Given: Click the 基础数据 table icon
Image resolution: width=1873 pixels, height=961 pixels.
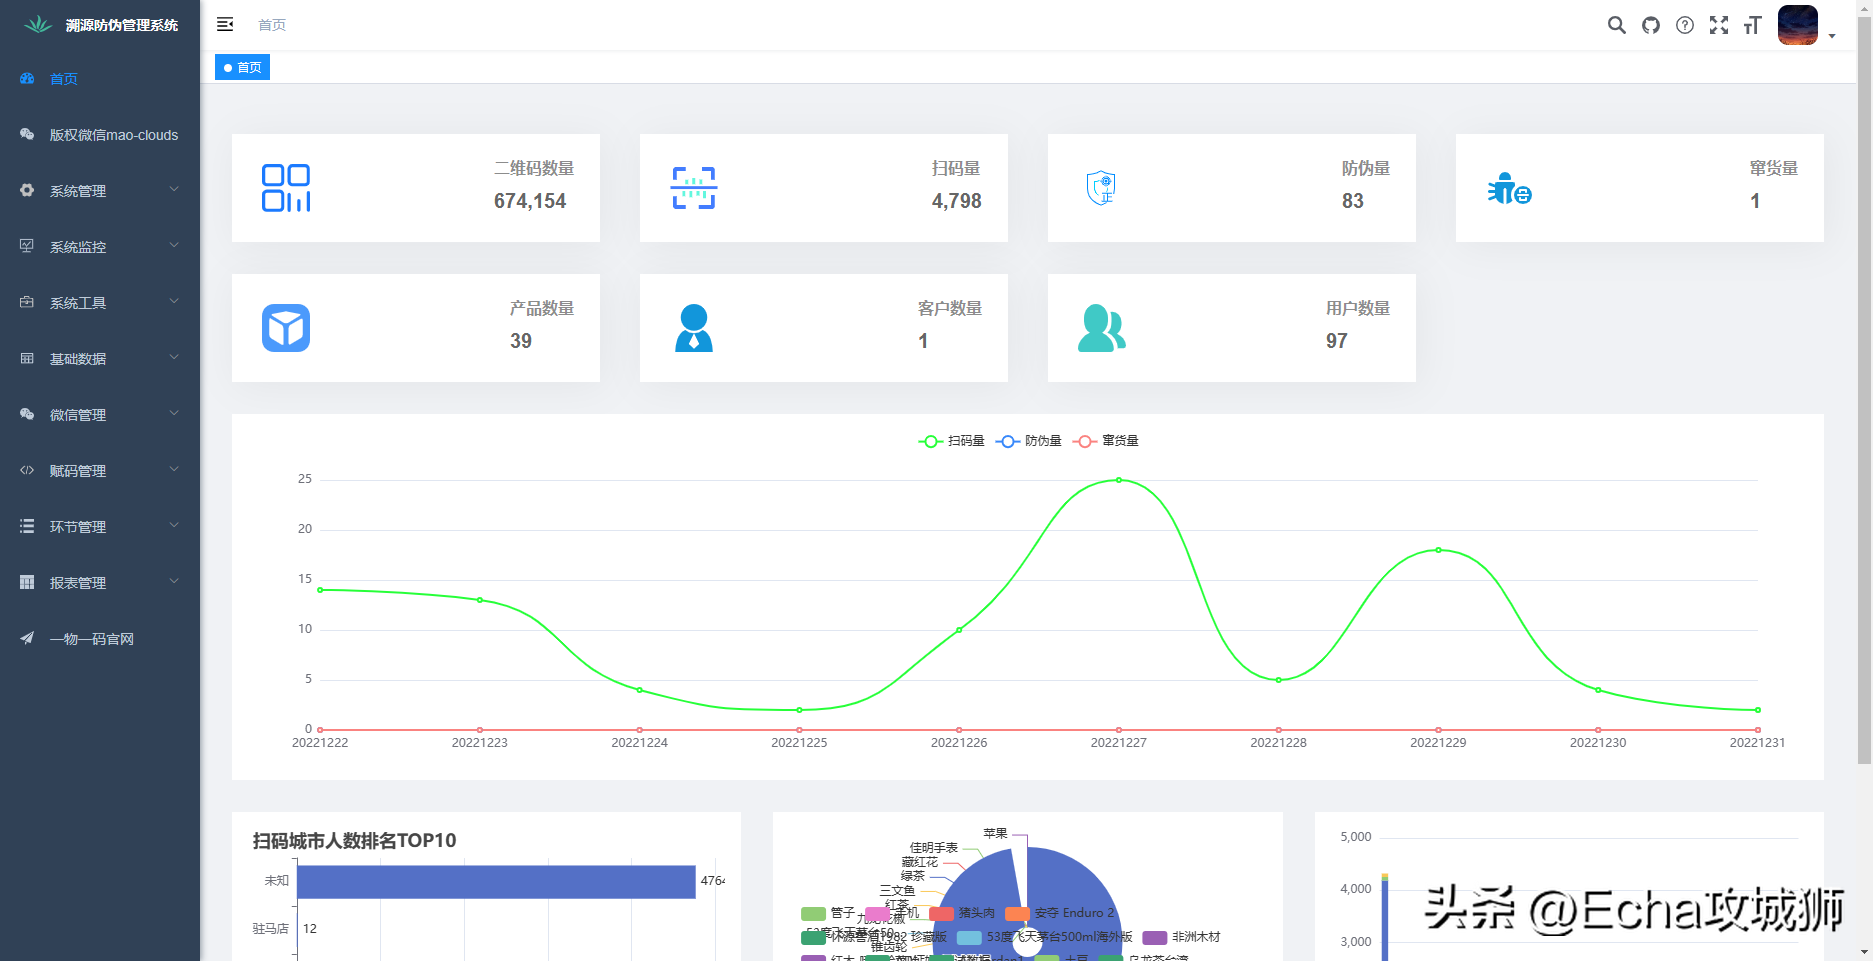Looking at the screenshot, I should coord(27,358).
